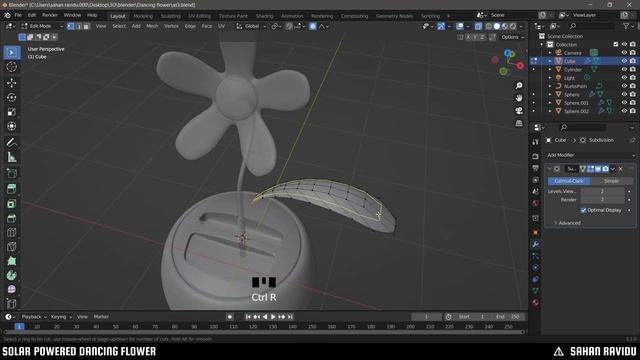Toggle Optimal Display checkbox

(583, 210)
